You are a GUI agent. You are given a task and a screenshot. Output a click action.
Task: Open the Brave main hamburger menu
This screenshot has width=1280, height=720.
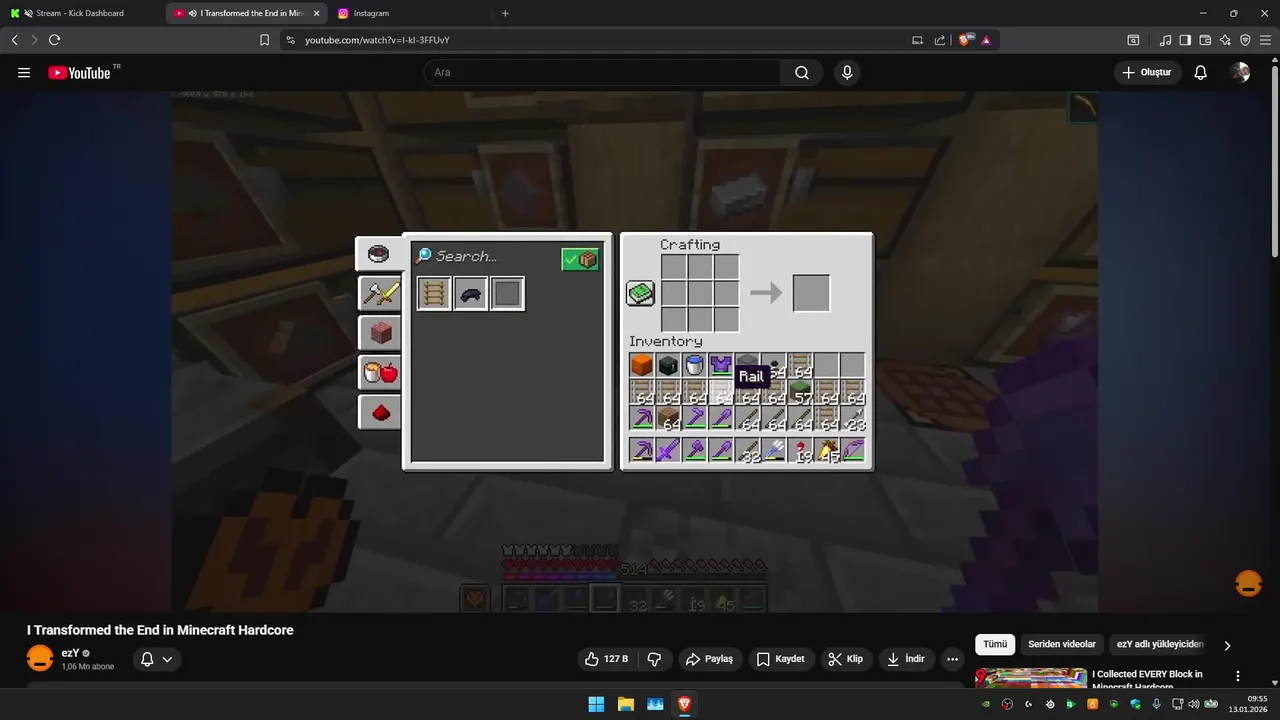tap(1265, 40)
